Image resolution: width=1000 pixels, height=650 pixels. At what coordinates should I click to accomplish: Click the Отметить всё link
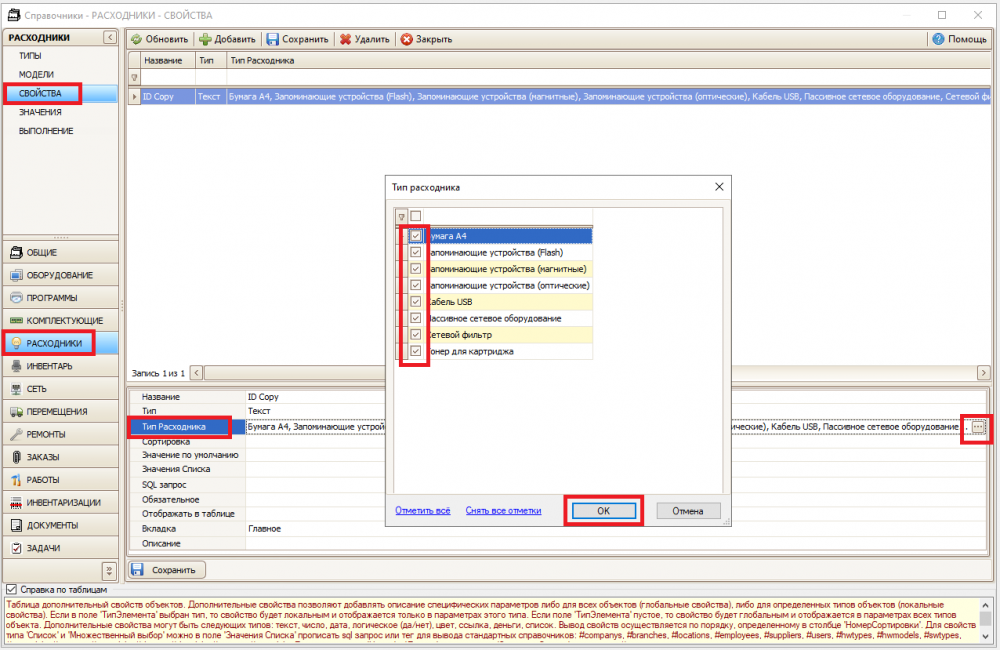423,511
